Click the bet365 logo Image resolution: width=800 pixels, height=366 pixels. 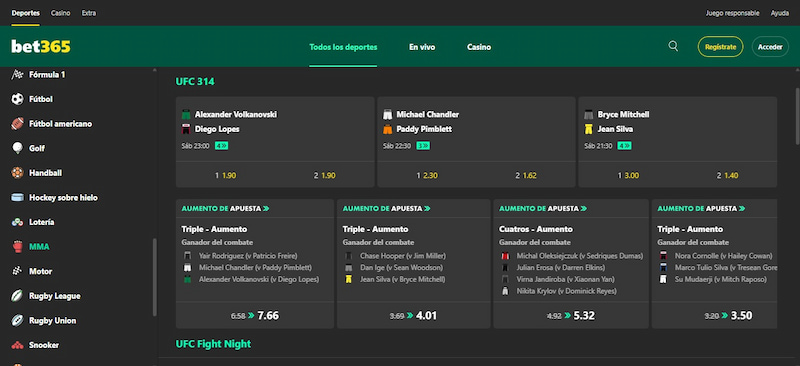41,47
